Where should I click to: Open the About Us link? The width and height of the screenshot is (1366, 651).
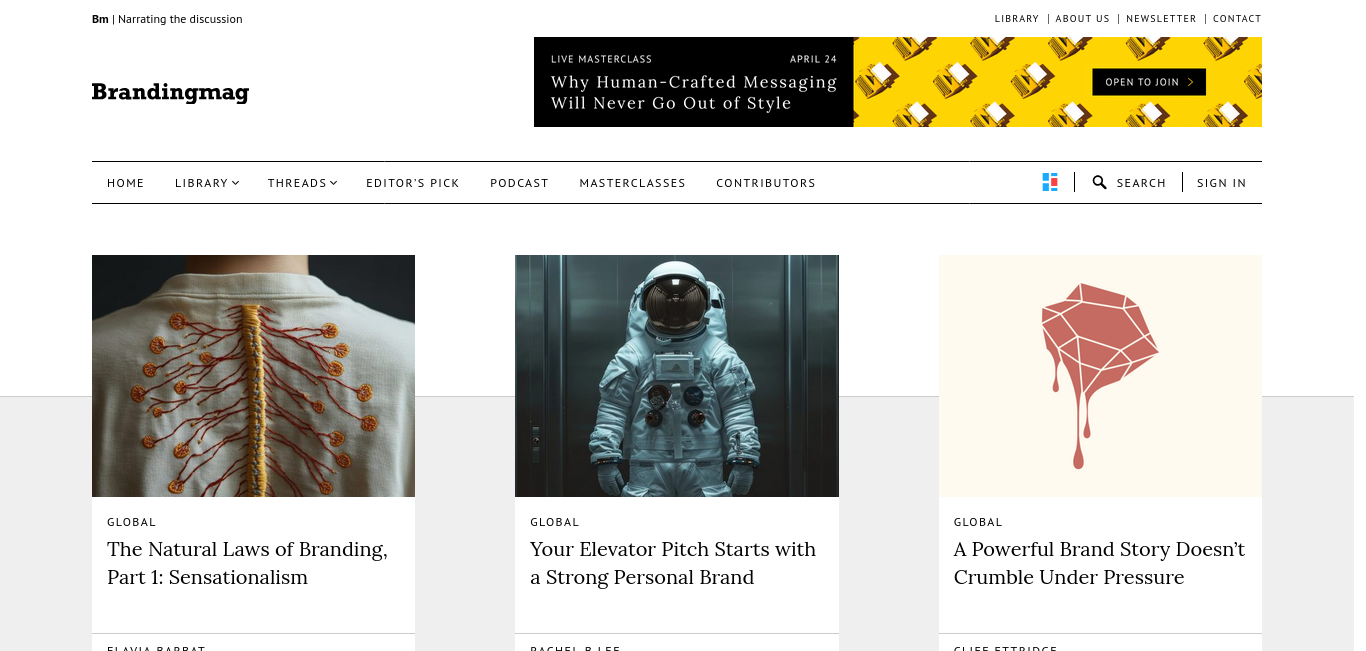point(1082,19)
